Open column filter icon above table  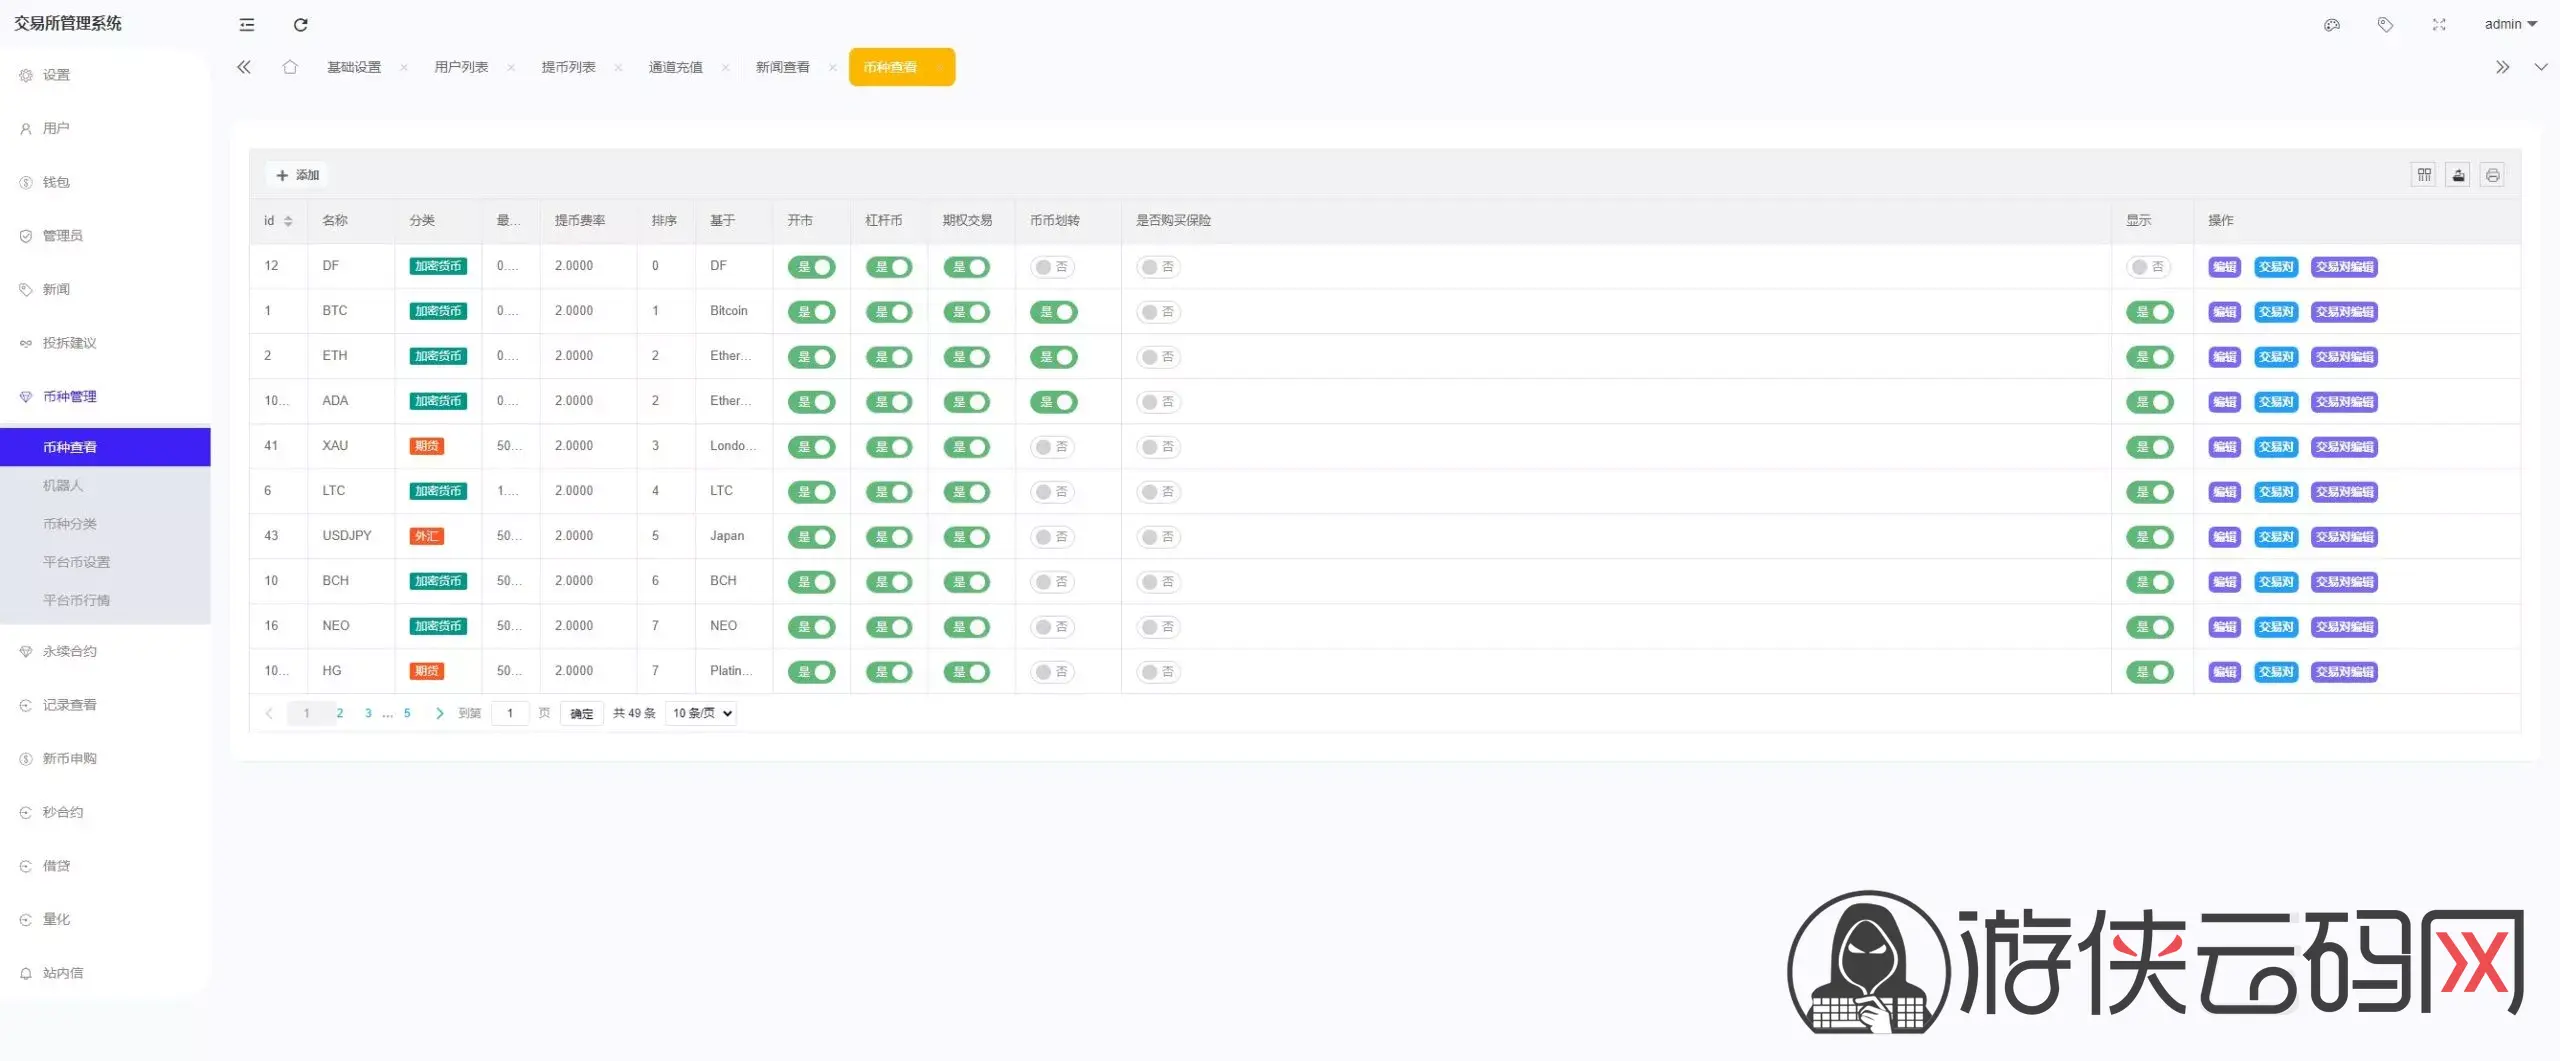2424,175
